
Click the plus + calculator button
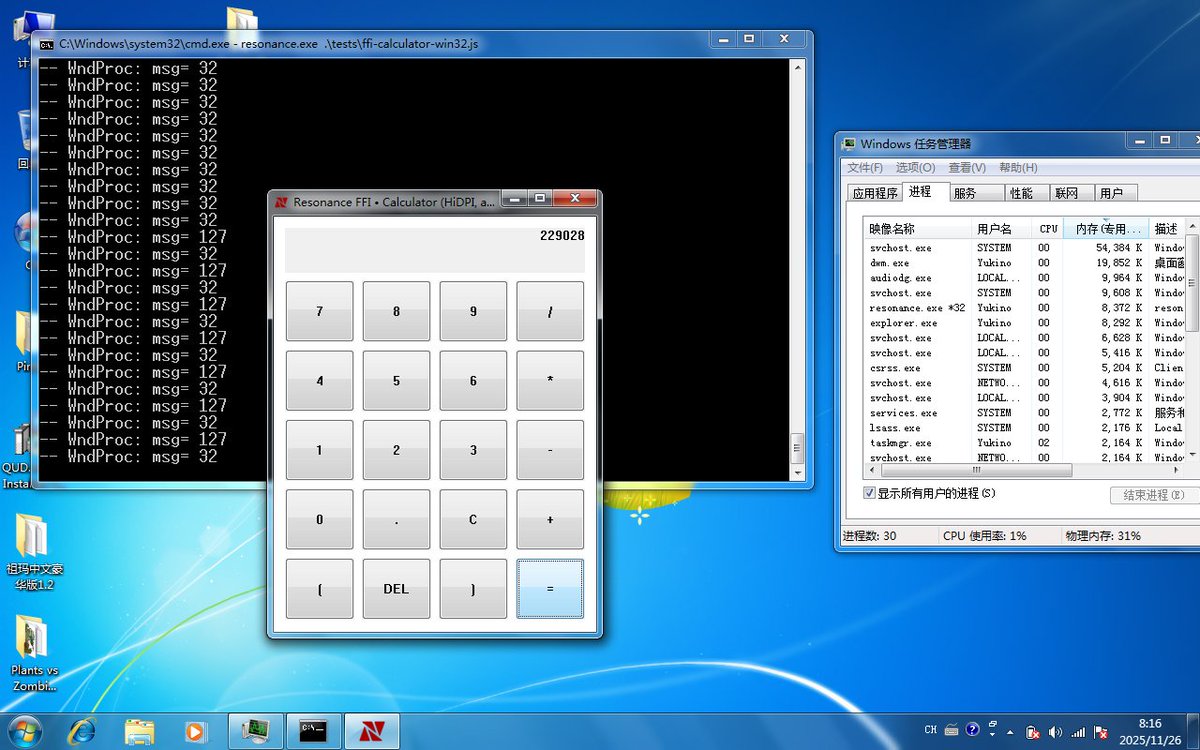[x=550, y=520]
